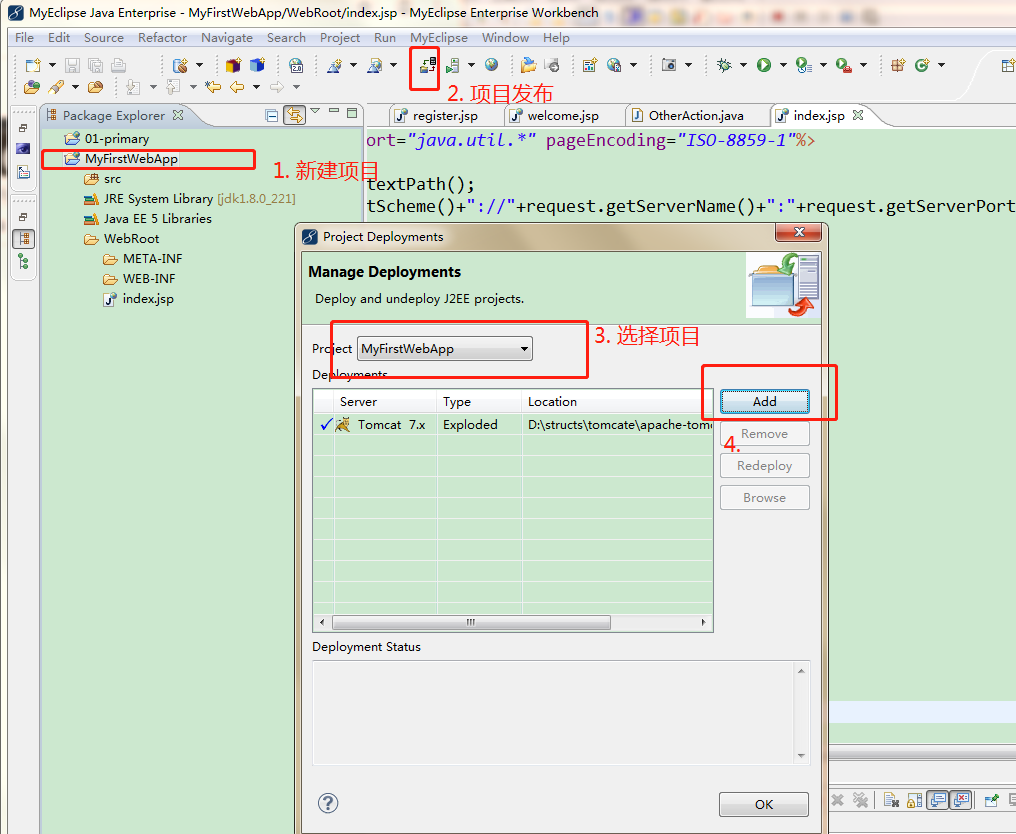
Task: Click the Redeploy button
Action: coord(765,465)
